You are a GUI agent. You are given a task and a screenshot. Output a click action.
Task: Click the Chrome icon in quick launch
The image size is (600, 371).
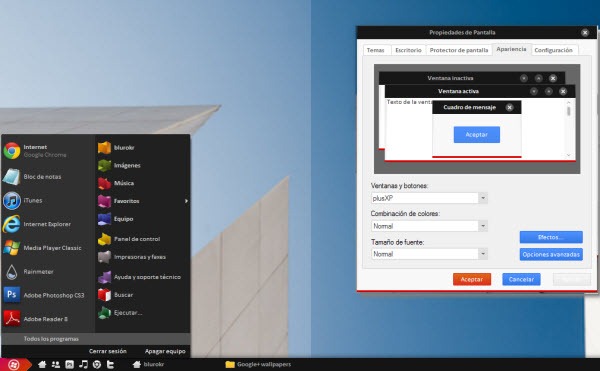point(97,364)
